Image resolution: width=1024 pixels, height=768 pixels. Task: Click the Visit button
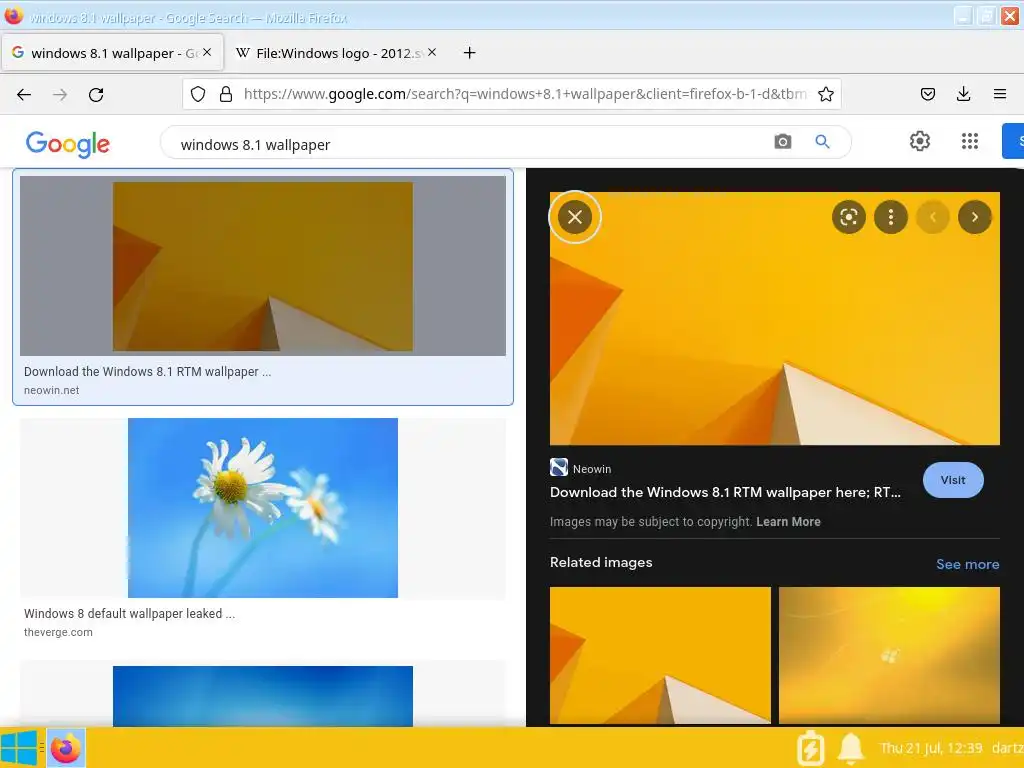953,480
